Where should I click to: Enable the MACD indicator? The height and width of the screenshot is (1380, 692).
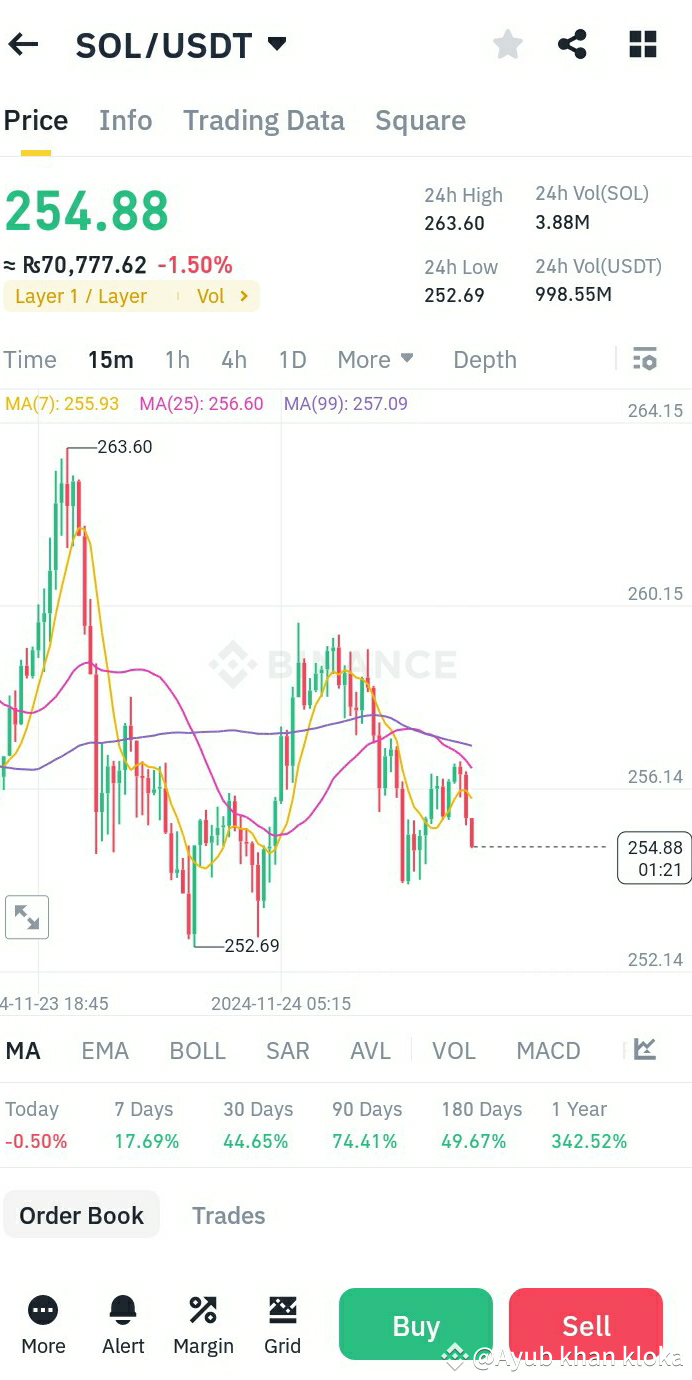tap(548, 1050)
